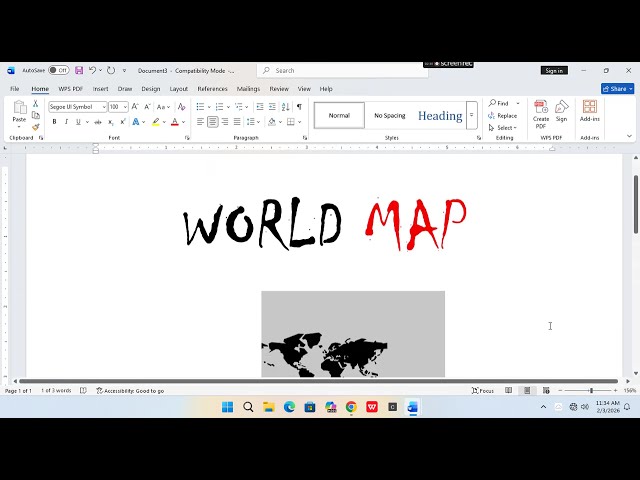Apply superscript formatting
The height and width of the screenshot is (480, 640).
point(122,122)
